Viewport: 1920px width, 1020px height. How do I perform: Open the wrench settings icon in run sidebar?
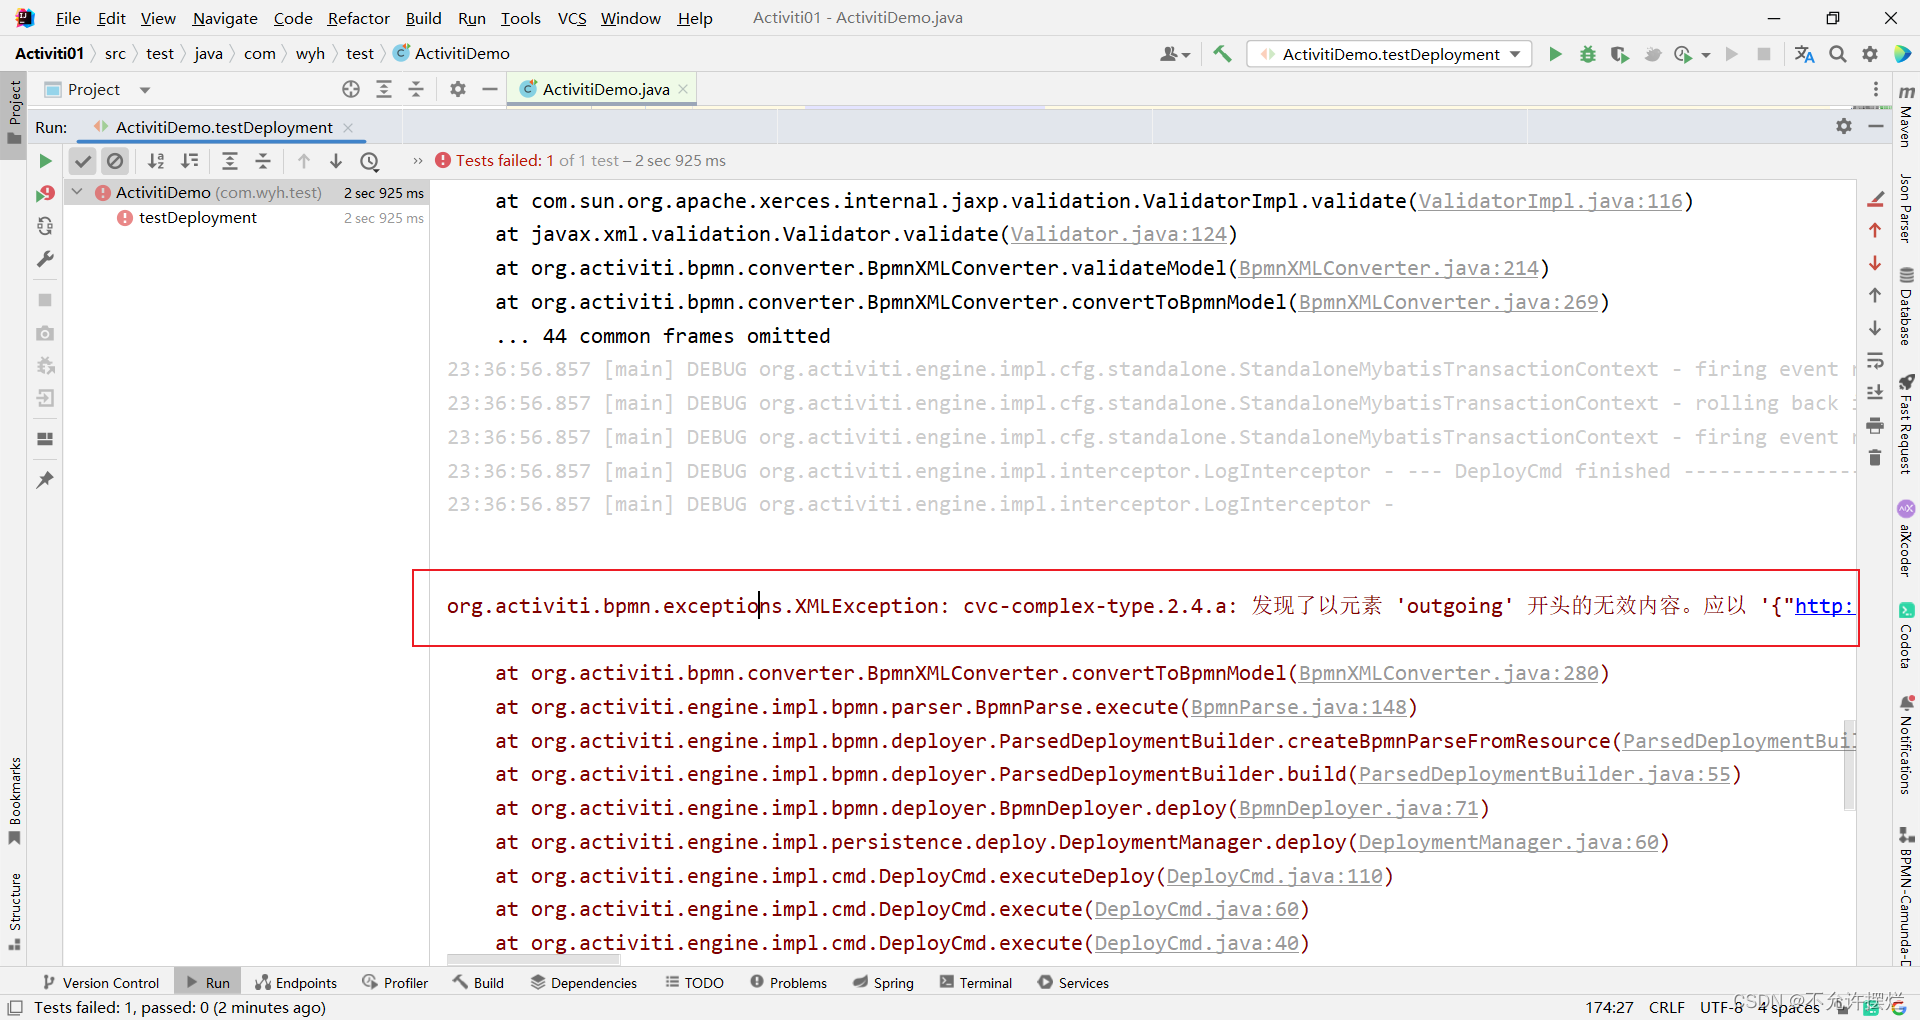click(x=45, y=259)
